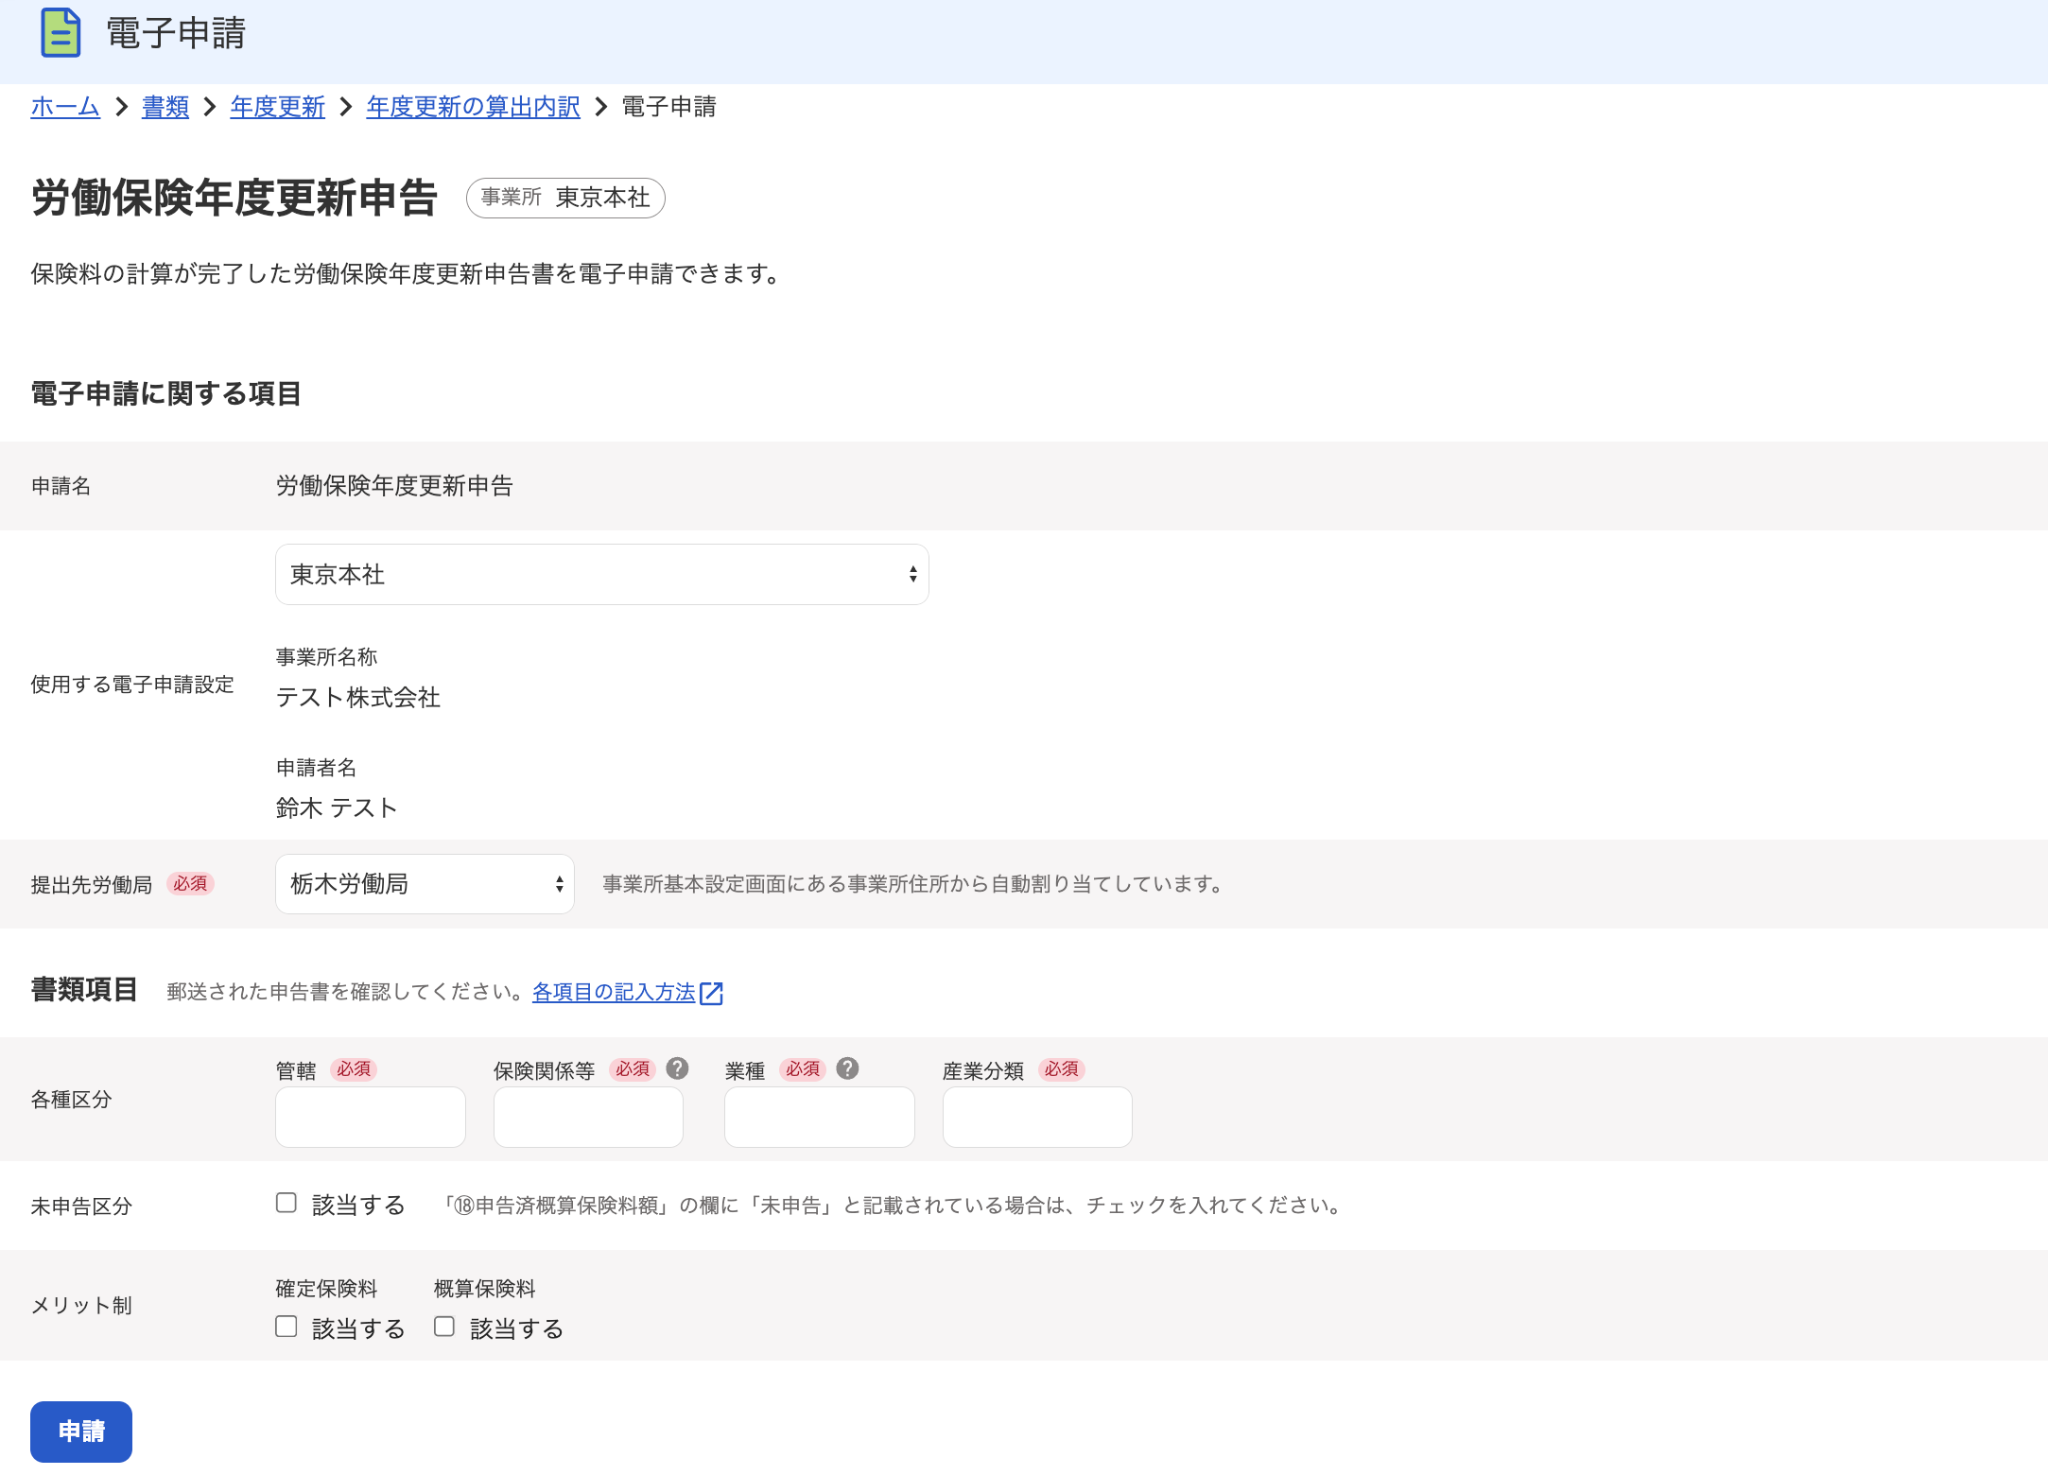Click the テスト株式会社 office name text
This screenshot has width=2048, height=1479.
[358, 697]
